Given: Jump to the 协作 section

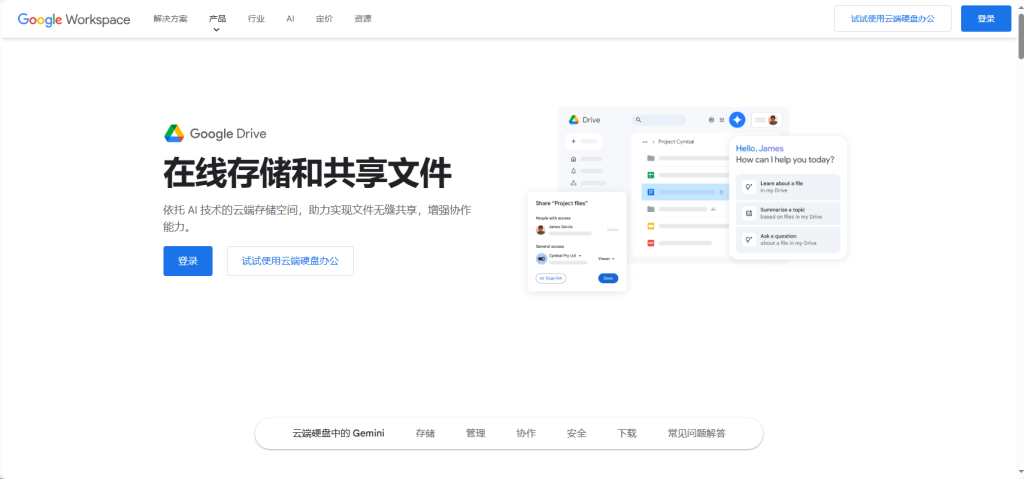Looking at the screenshot, I should [526, 433].
